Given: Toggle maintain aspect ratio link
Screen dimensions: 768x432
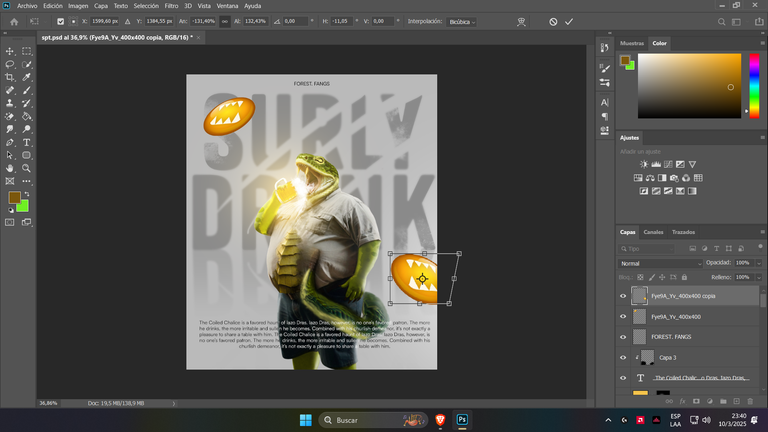Looking at the screenshot, I should 225,22.
